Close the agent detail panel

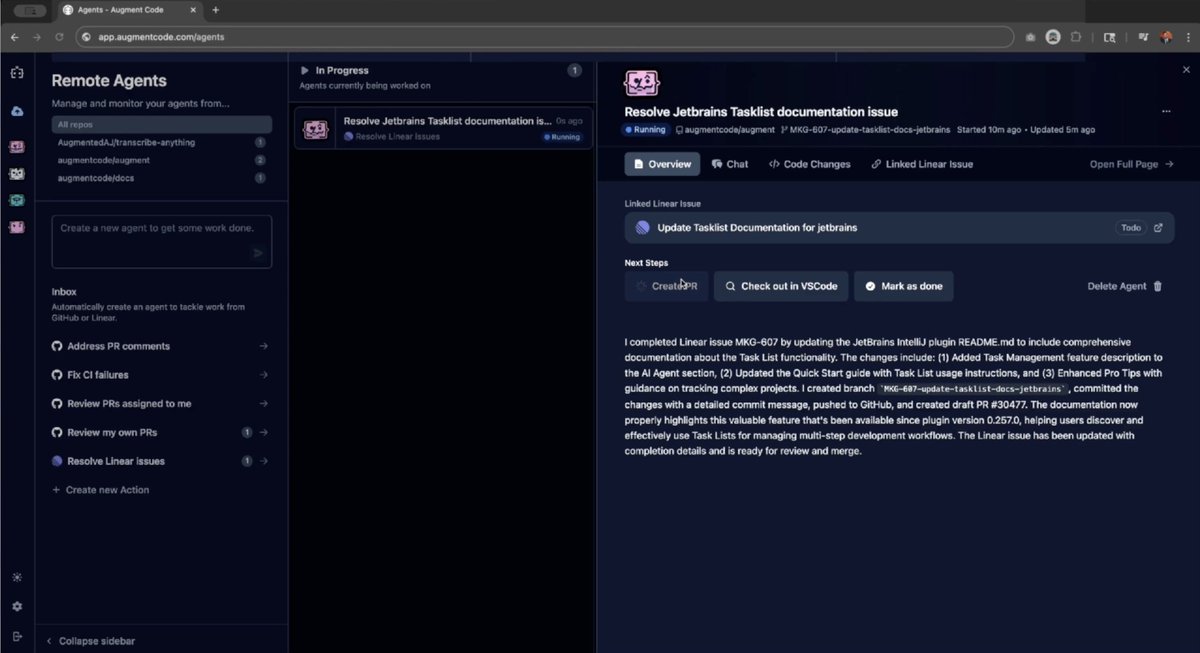[x=1186, y=70]
